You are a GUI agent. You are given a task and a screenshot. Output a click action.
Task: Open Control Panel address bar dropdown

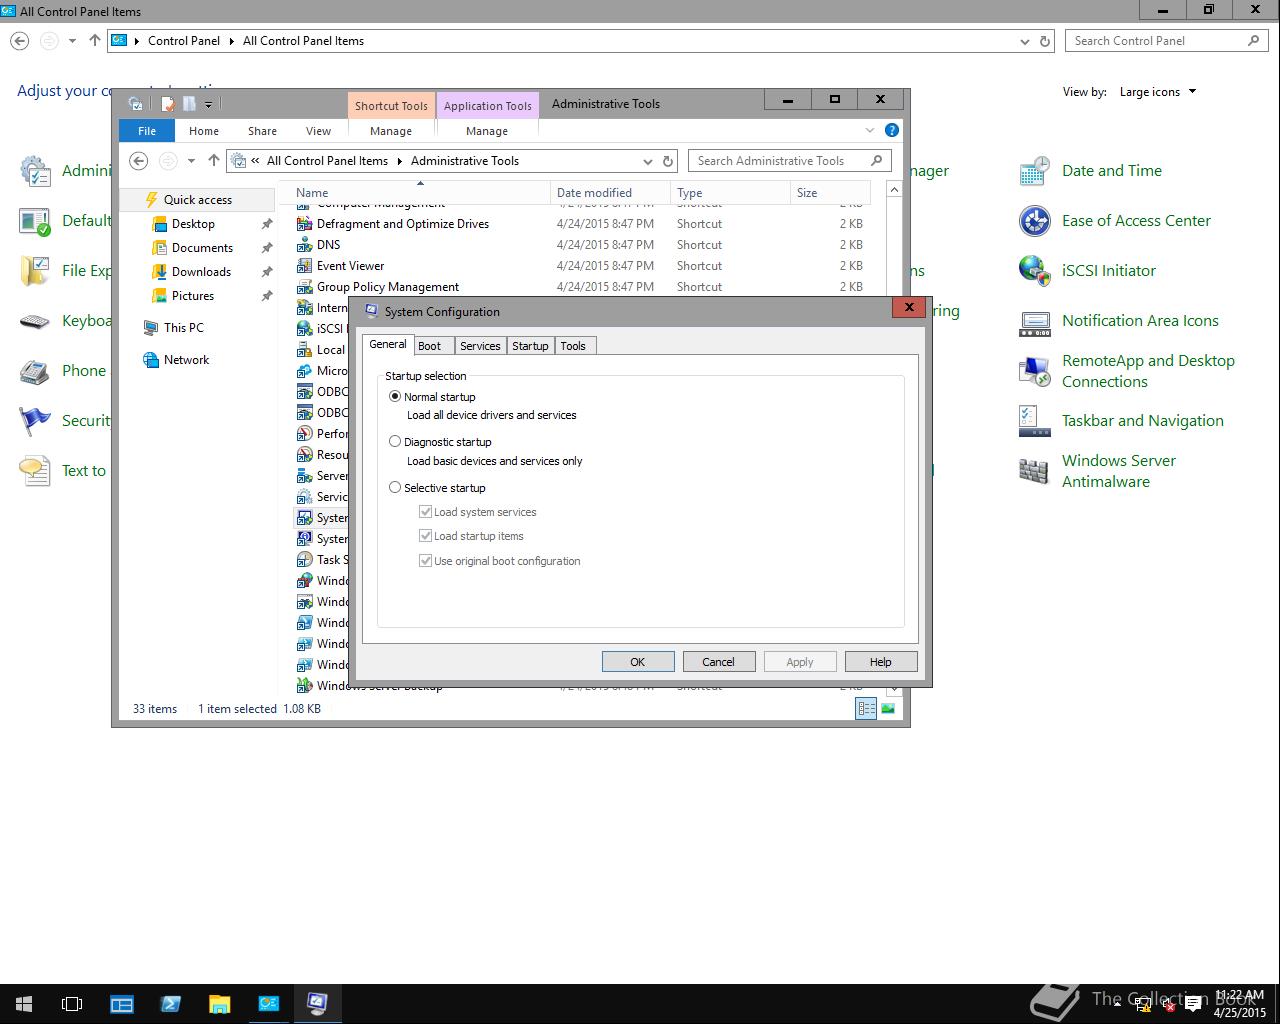coord(1024,41)
